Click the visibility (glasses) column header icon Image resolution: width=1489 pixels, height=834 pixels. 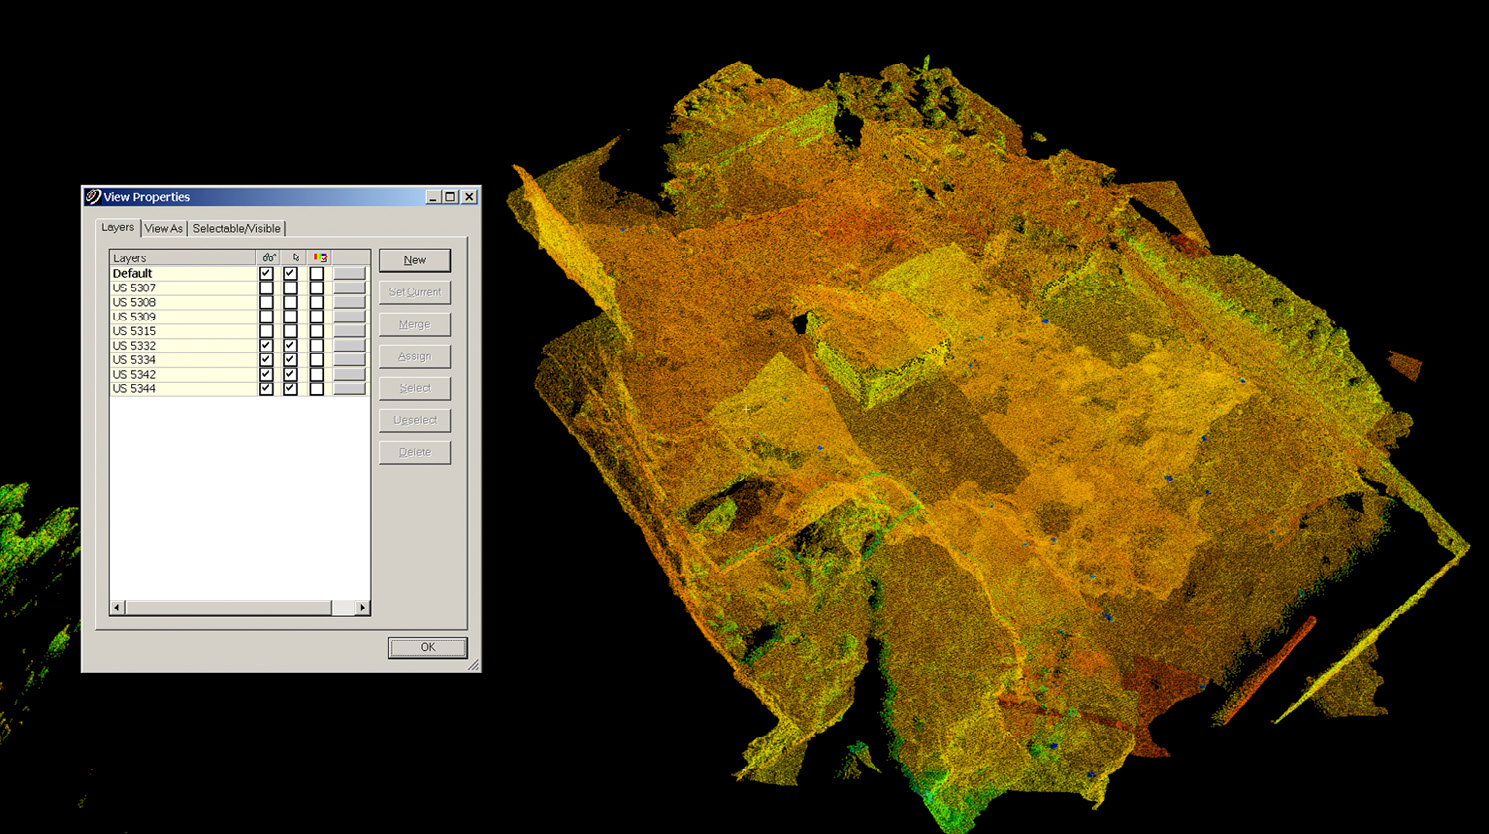(x=268, y=258)
